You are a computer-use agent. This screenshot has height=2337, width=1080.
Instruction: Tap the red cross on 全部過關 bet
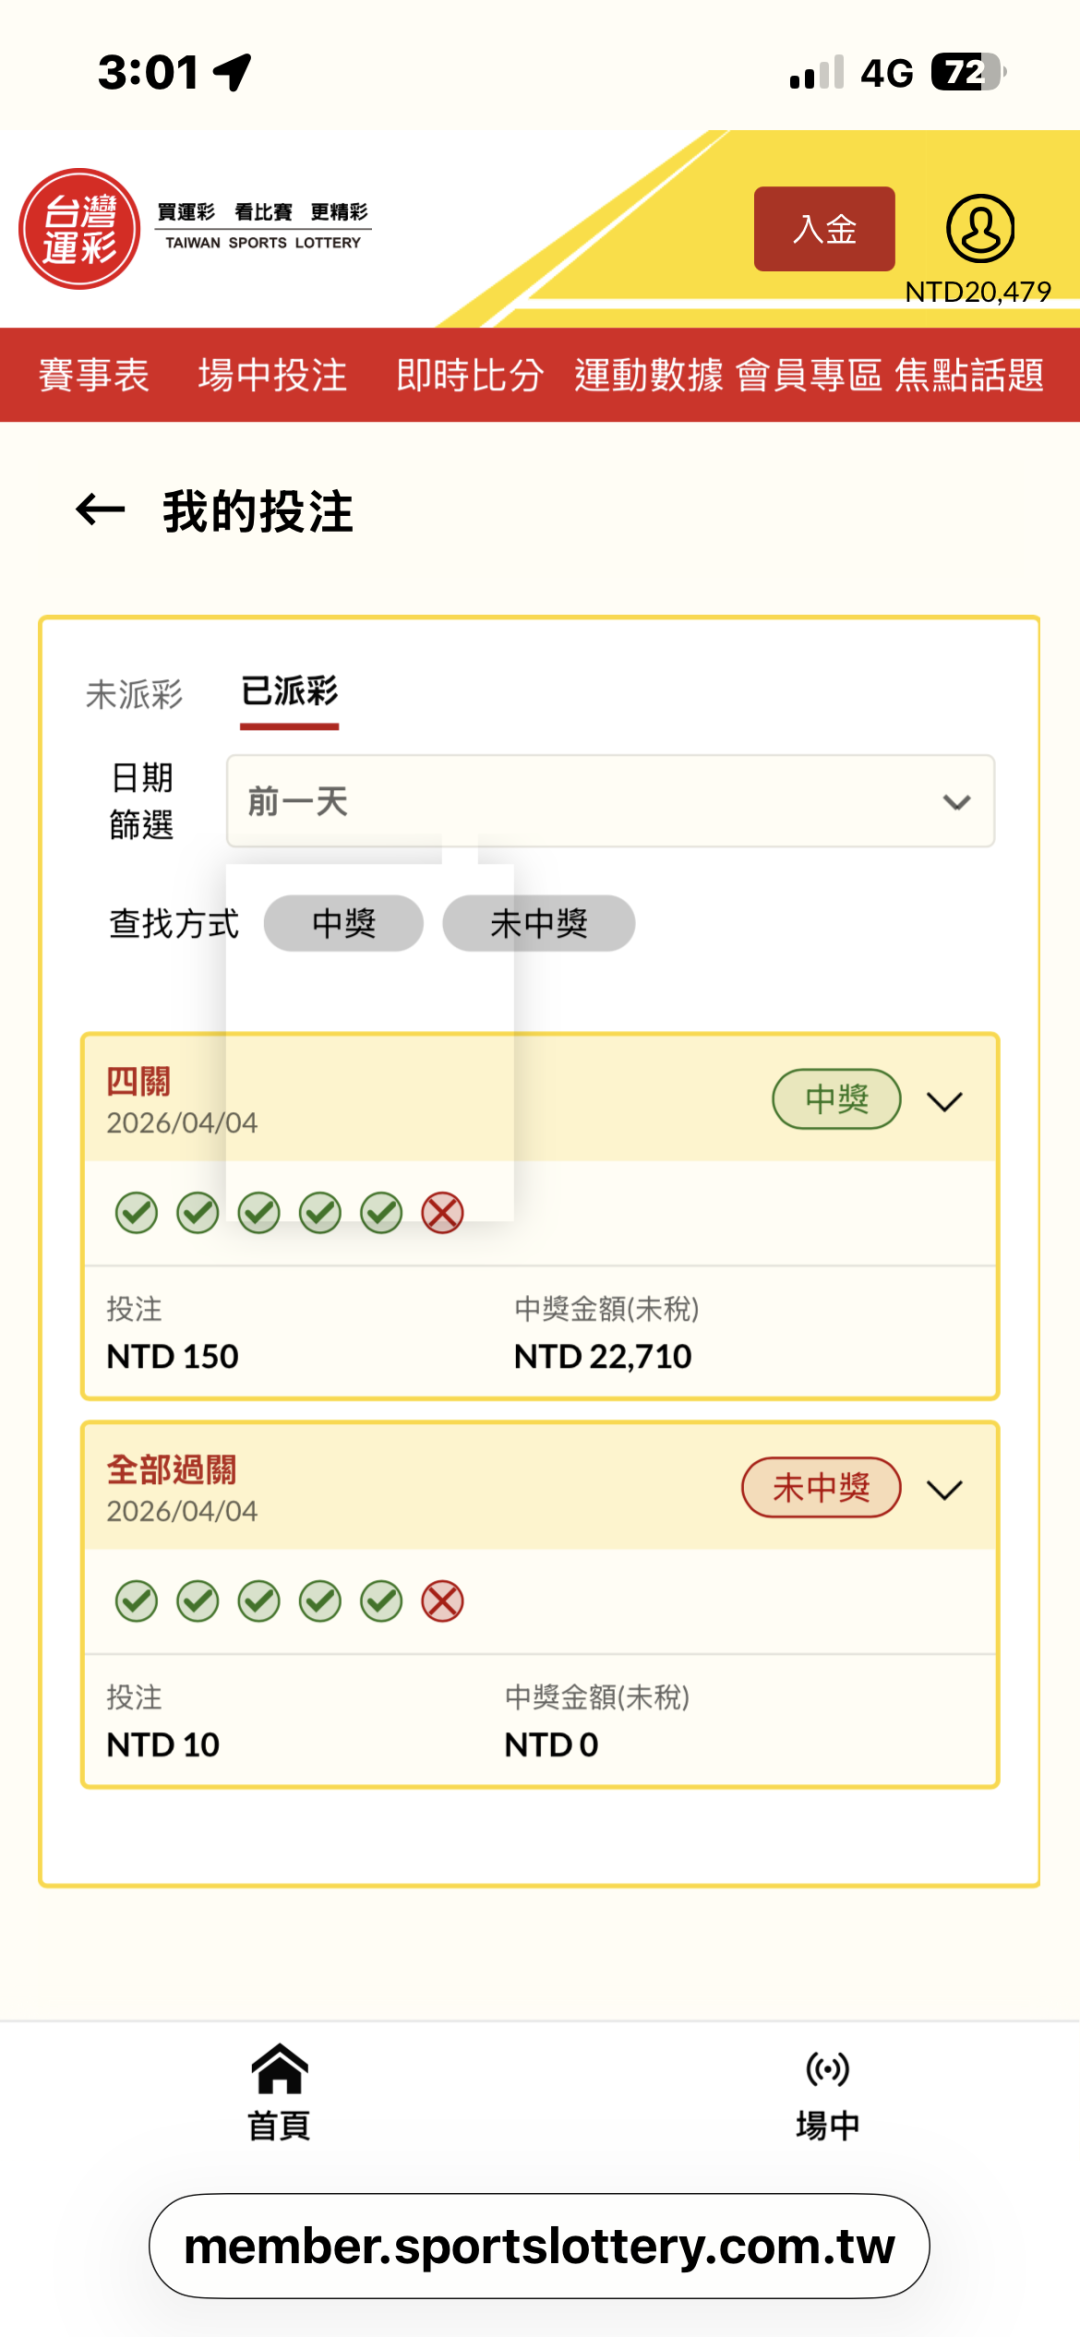pyautogui.click(x=442, y=1601)
